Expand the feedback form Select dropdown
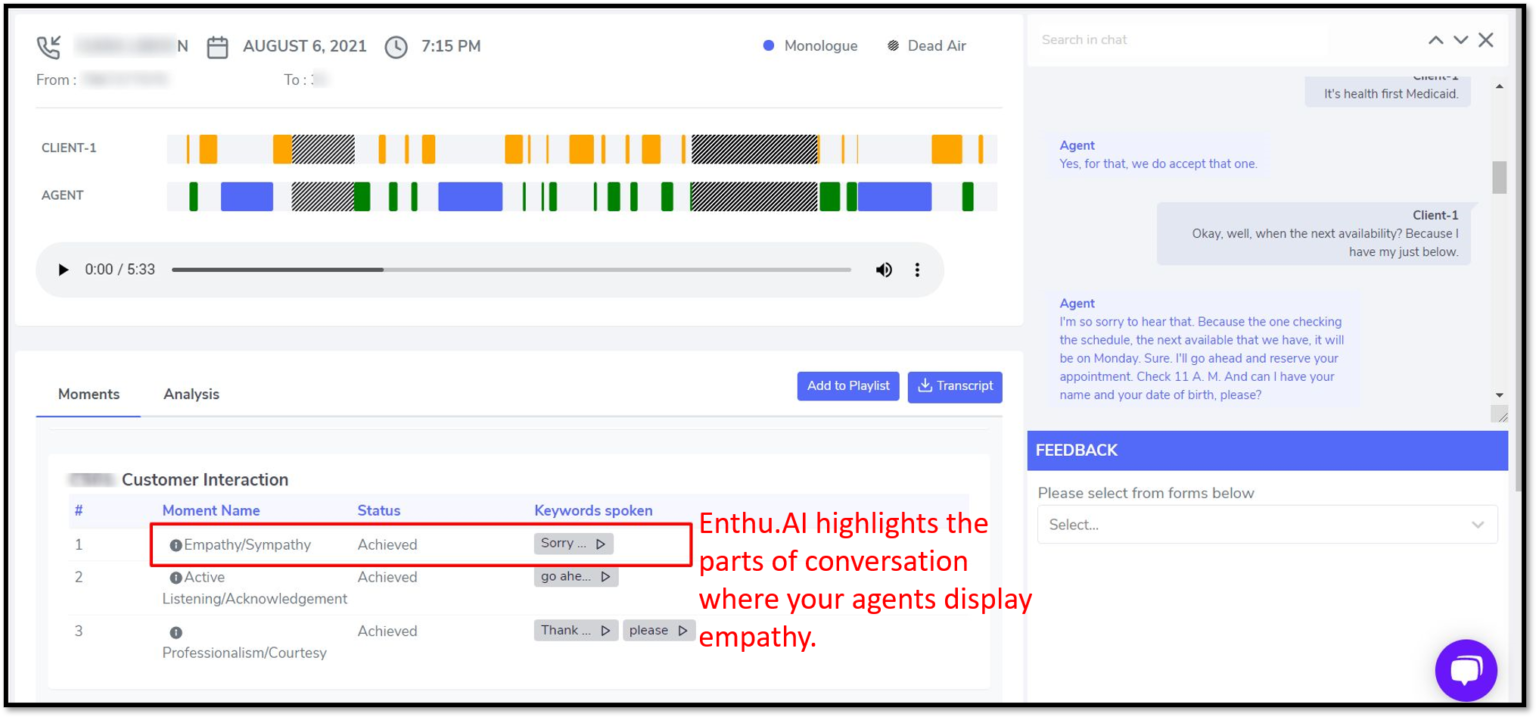The image size is (1536, 717). (x=1267, y=525)
